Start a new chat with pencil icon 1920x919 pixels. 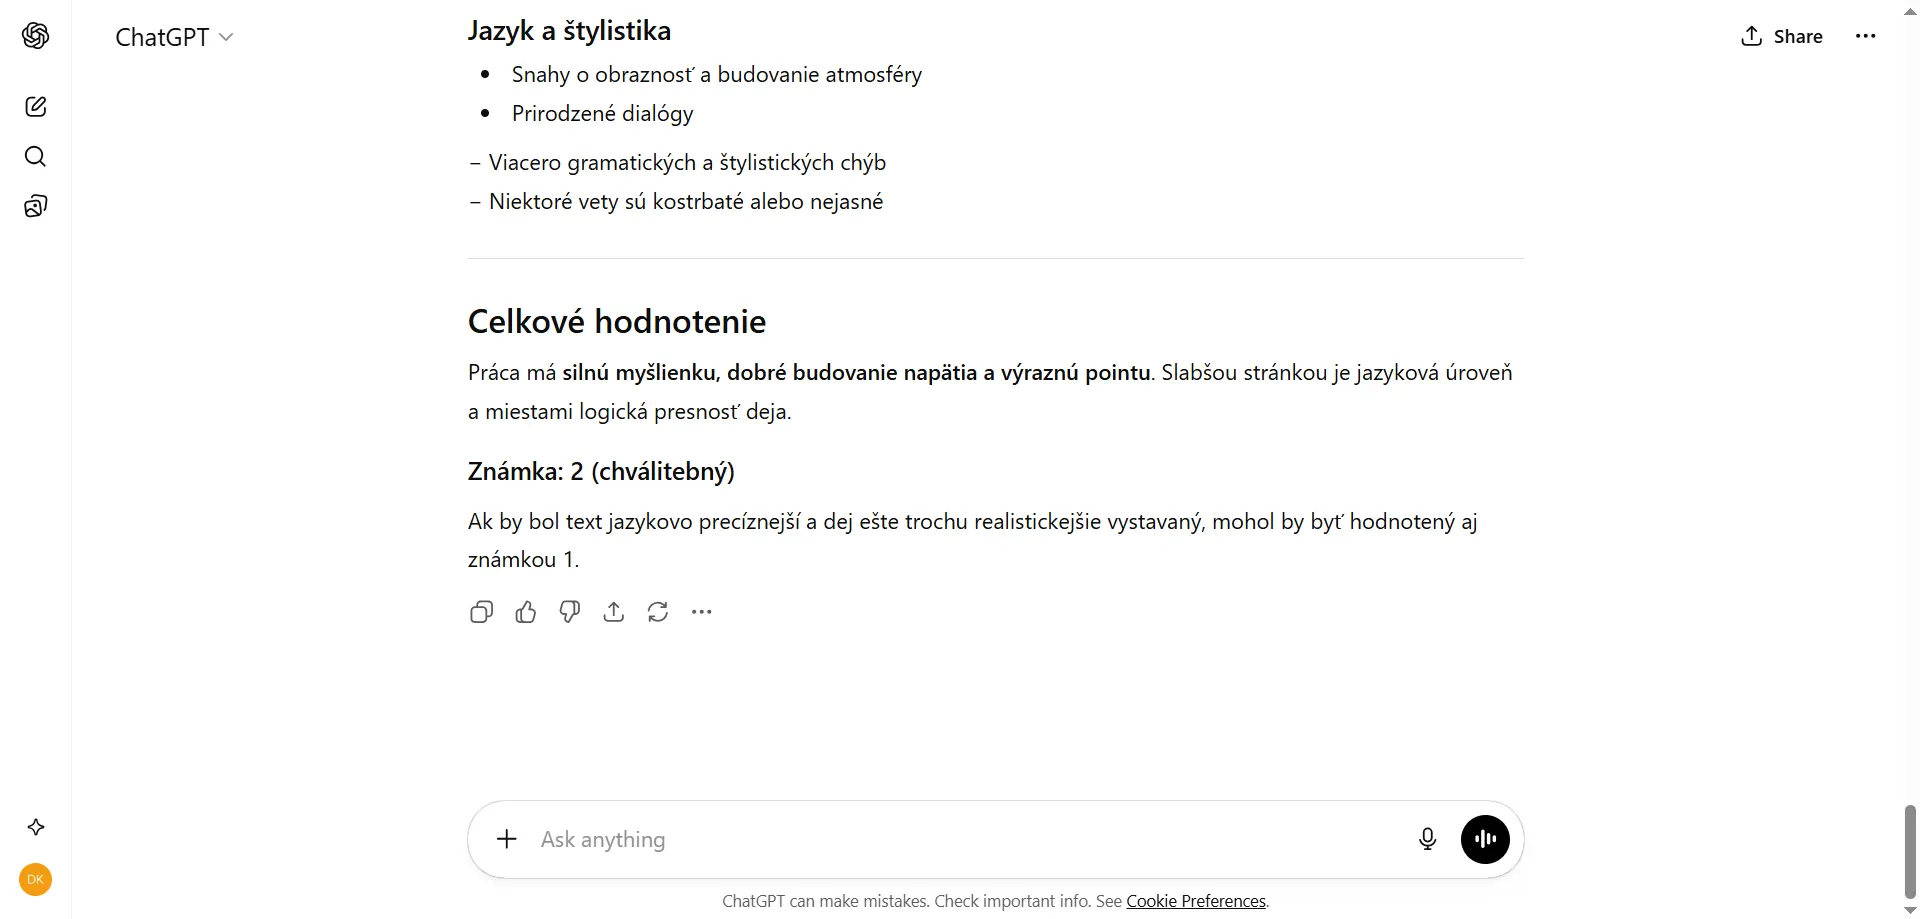point(36,107)
